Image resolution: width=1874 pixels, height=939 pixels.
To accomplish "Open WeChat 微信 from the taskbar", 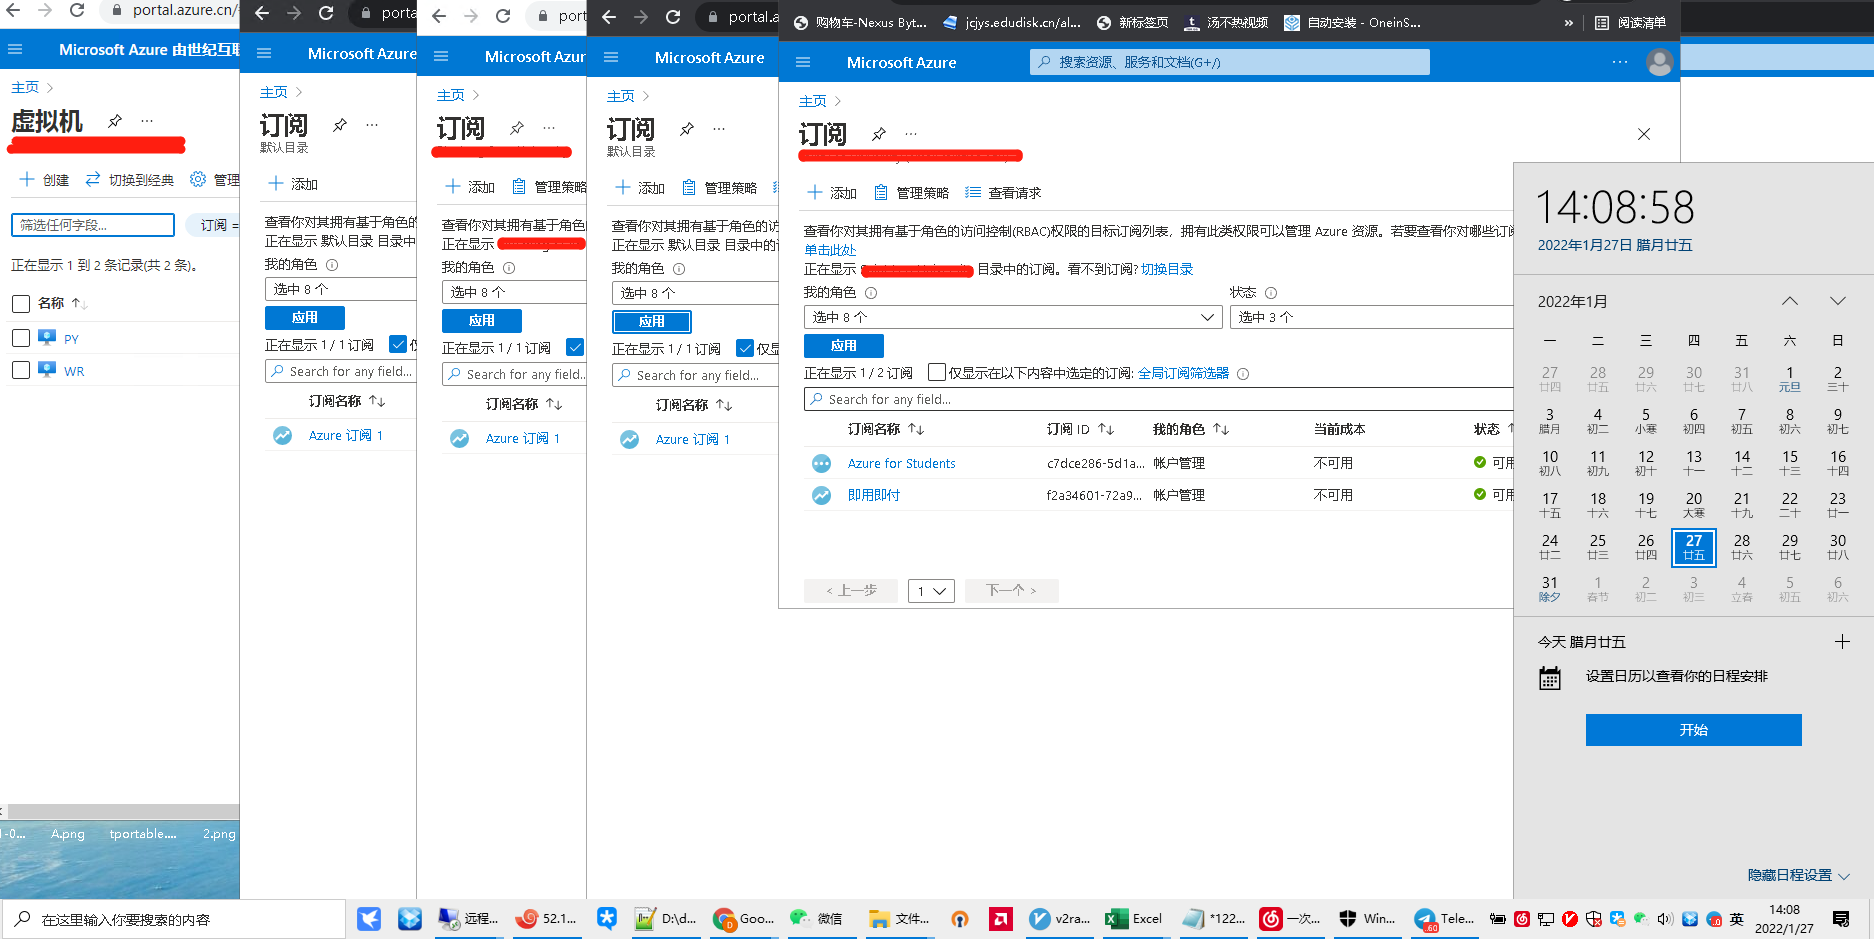I will pyautogui.click(x=817, y=918).
